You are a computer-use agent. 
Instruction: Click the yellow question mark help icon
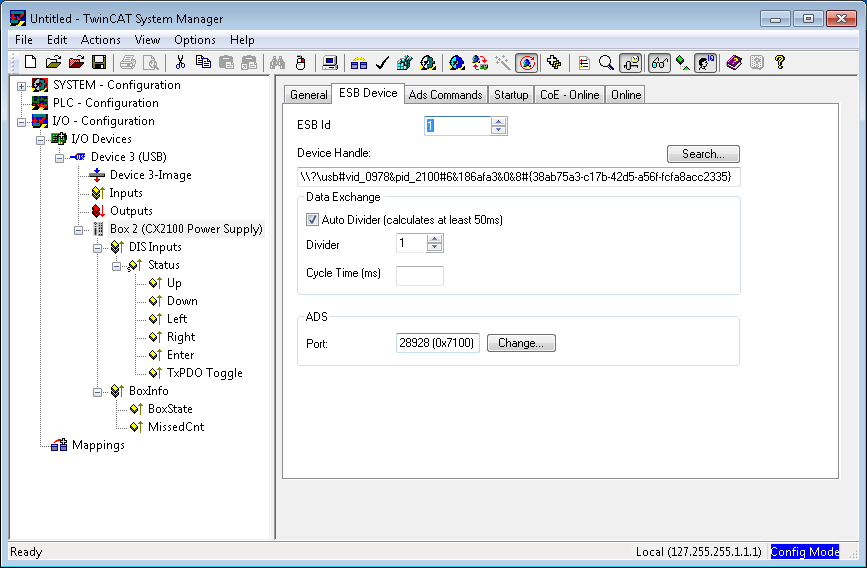(780, 62)
